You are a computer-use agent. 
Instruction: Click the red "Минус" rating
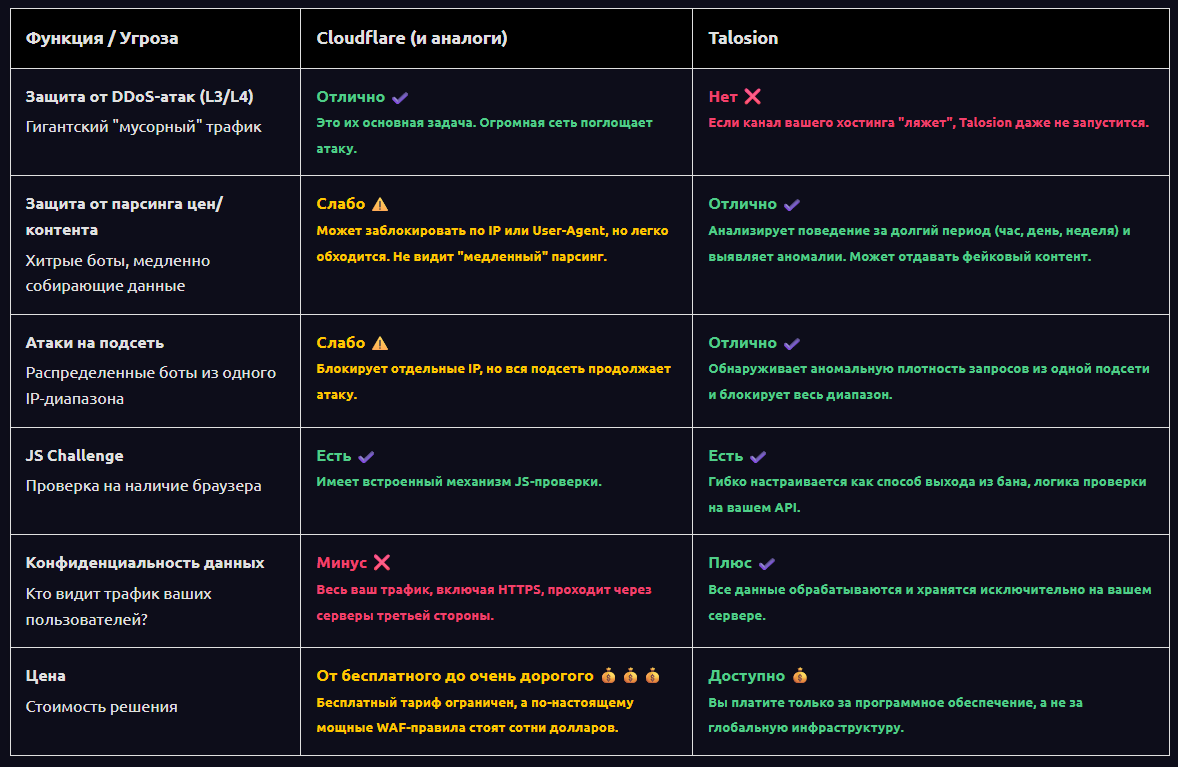[x=342, y=563]
